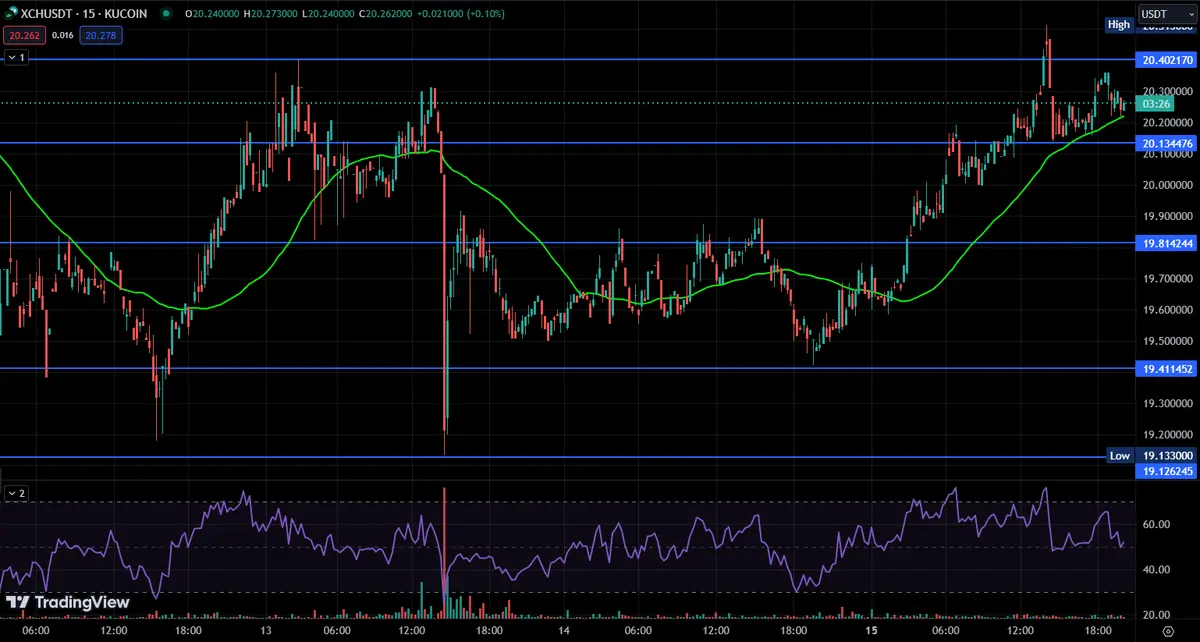Click the 60.00 RSI scale label
This screenshot has width=1200, height=642.
pos(1155,524)
